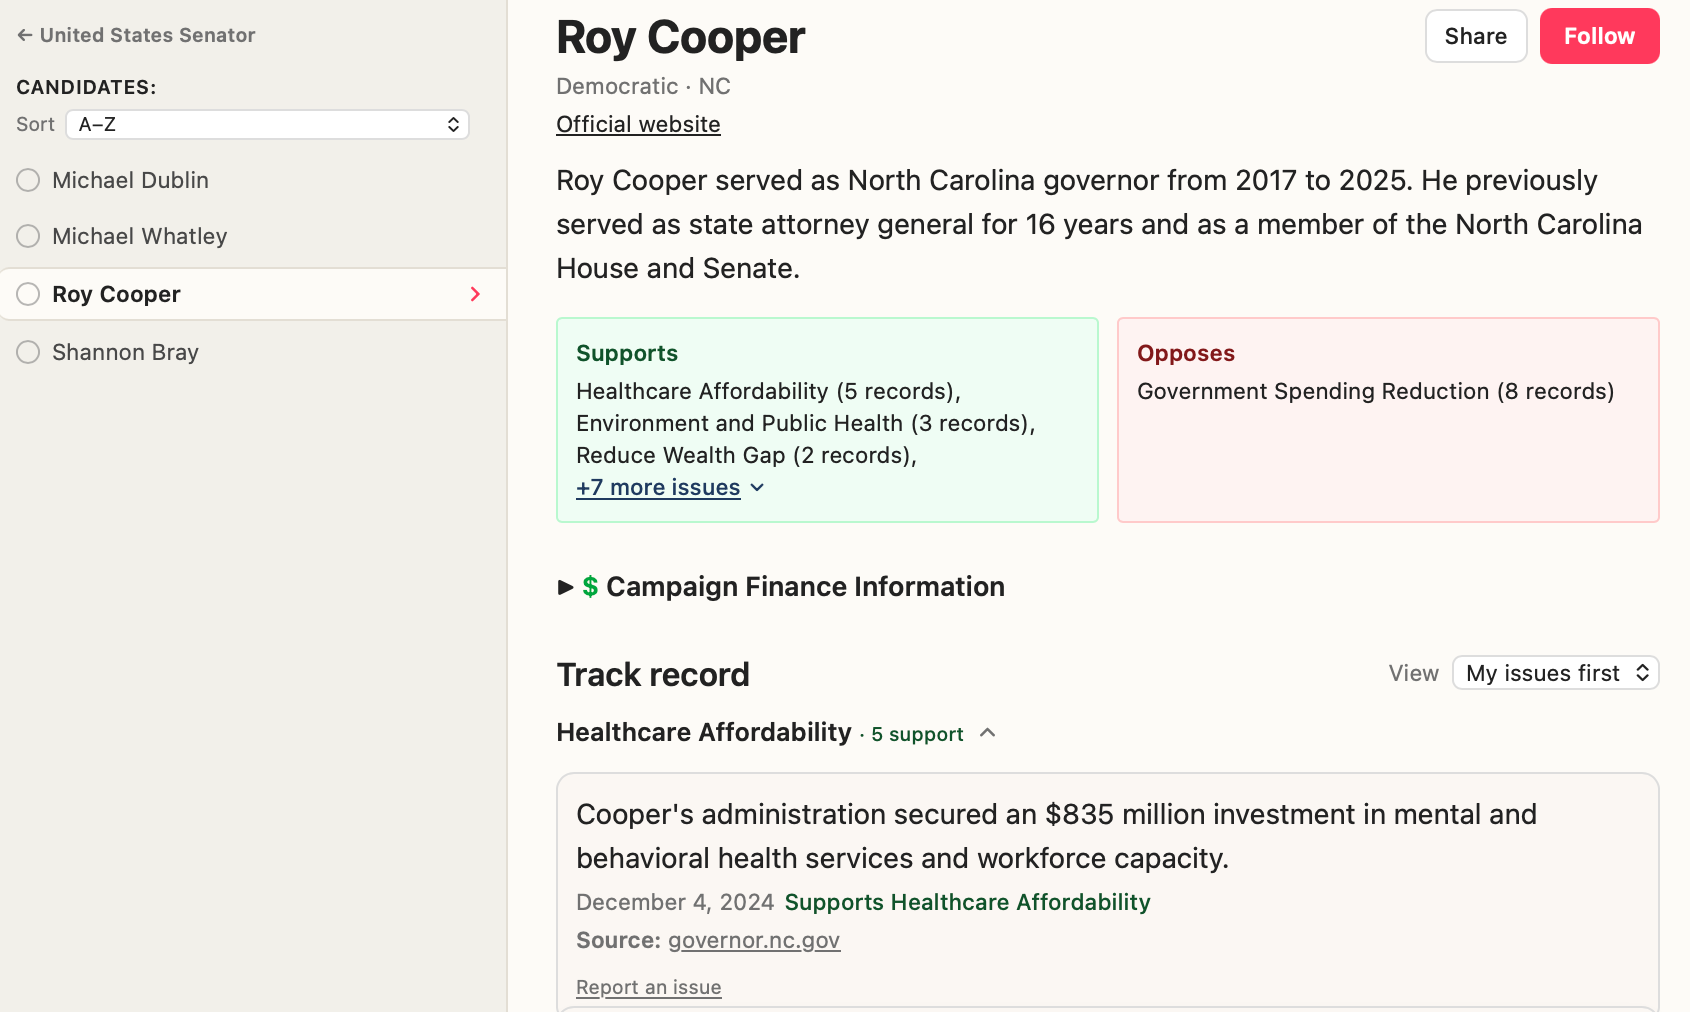
Task: Open Shannon Bray candidate name
Action: click(125, 352)
